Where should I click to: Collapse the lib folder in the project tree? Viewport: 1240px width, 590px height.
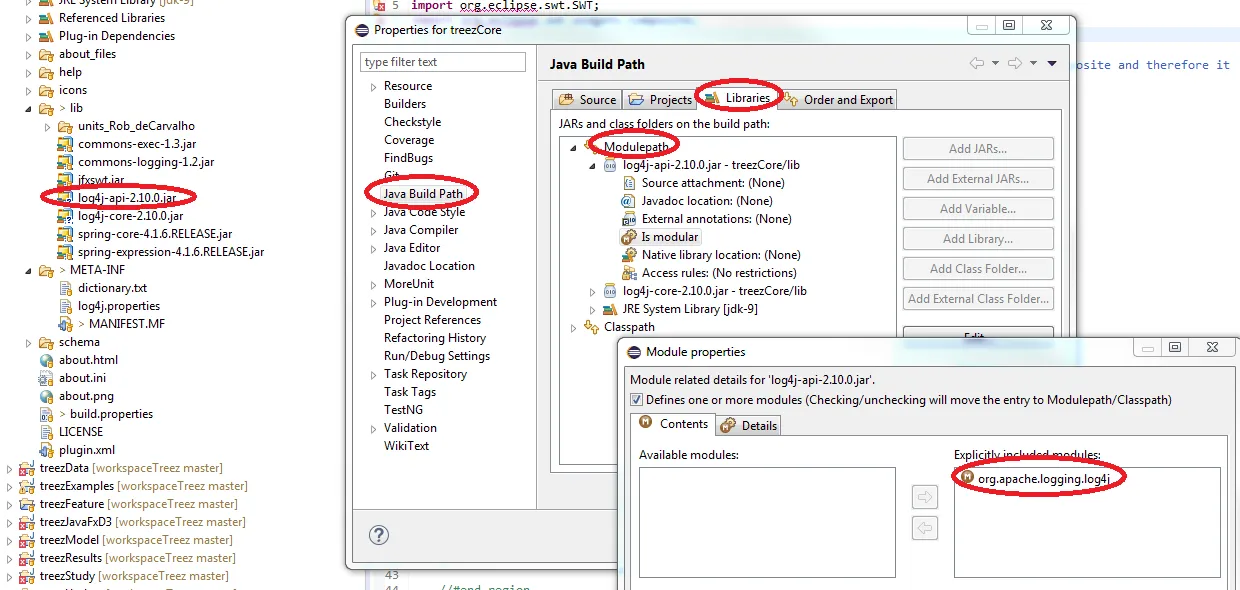pyautogui.click(x=28, y=108)
